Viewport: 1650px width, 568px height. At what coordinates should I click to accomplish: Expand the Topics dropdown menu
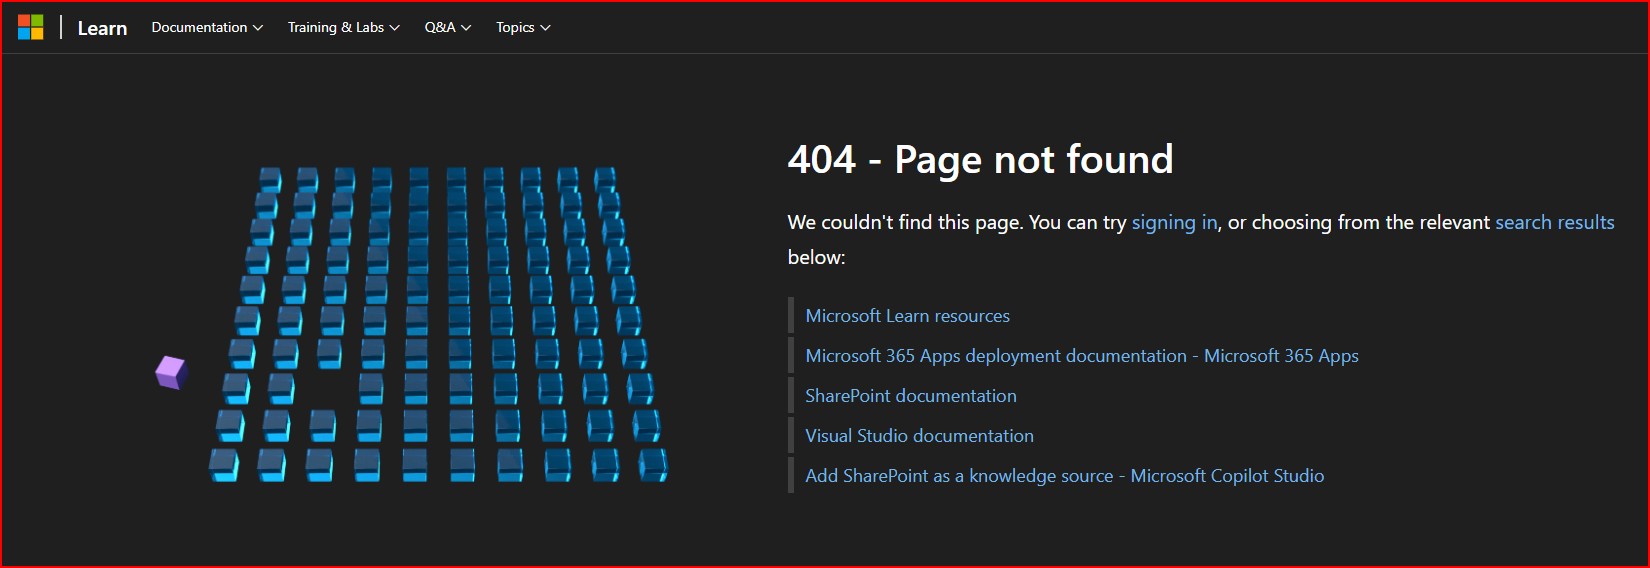pos(523,27)
